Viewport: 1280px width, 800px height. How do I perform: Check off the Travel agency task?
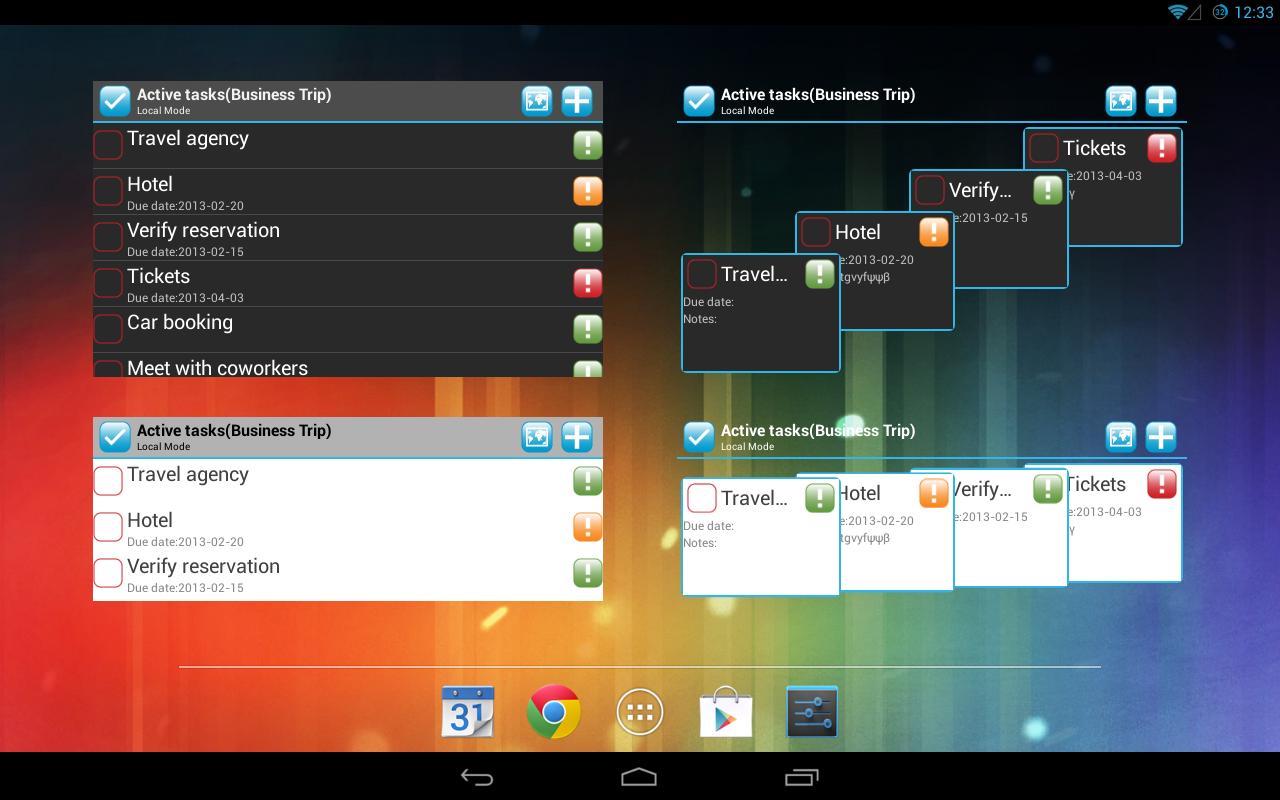click(107, 145)
